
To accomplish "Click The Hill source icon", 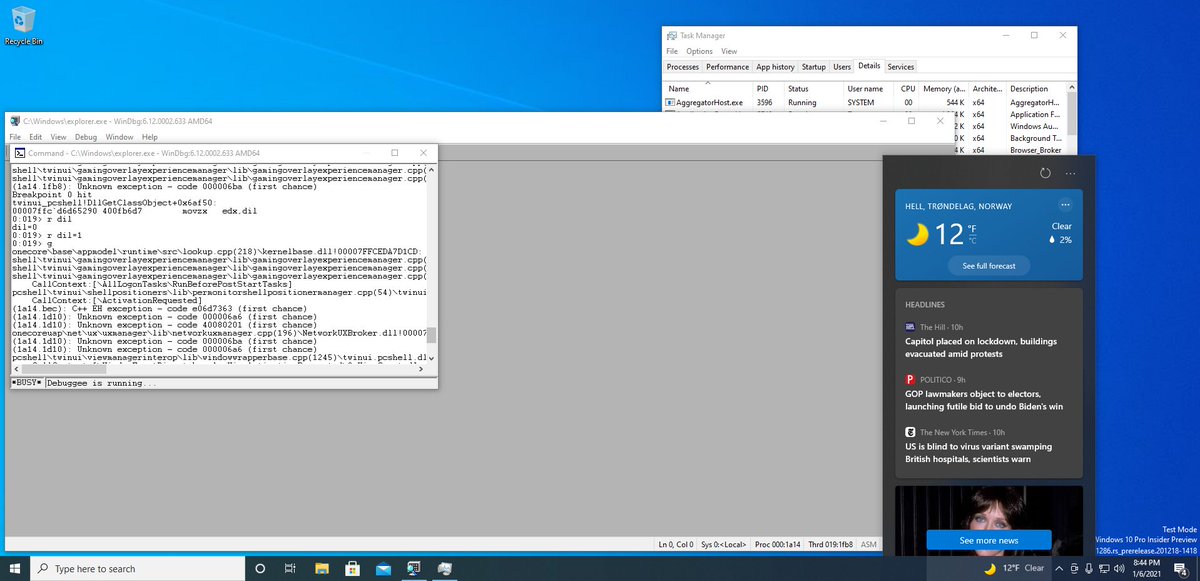I will coord(910,327).
